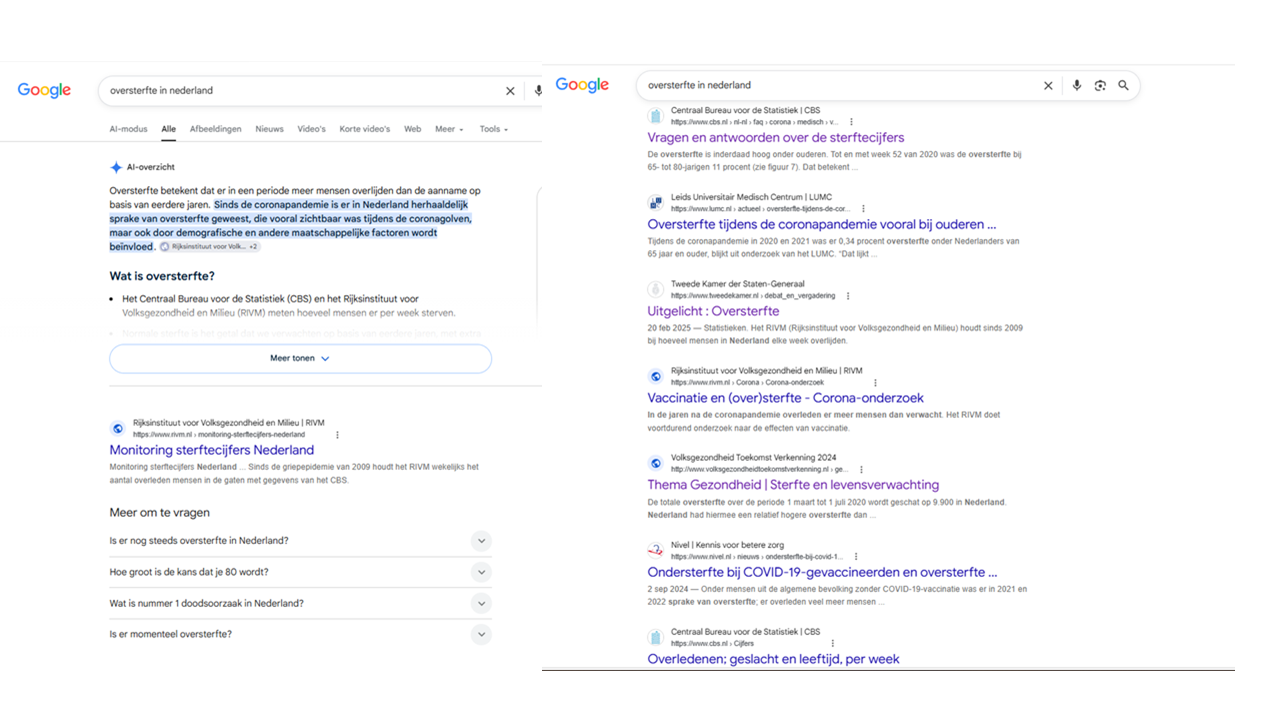Screen dimensions: 1280x720
Task: Switch to Web tab
Action: 412,129
